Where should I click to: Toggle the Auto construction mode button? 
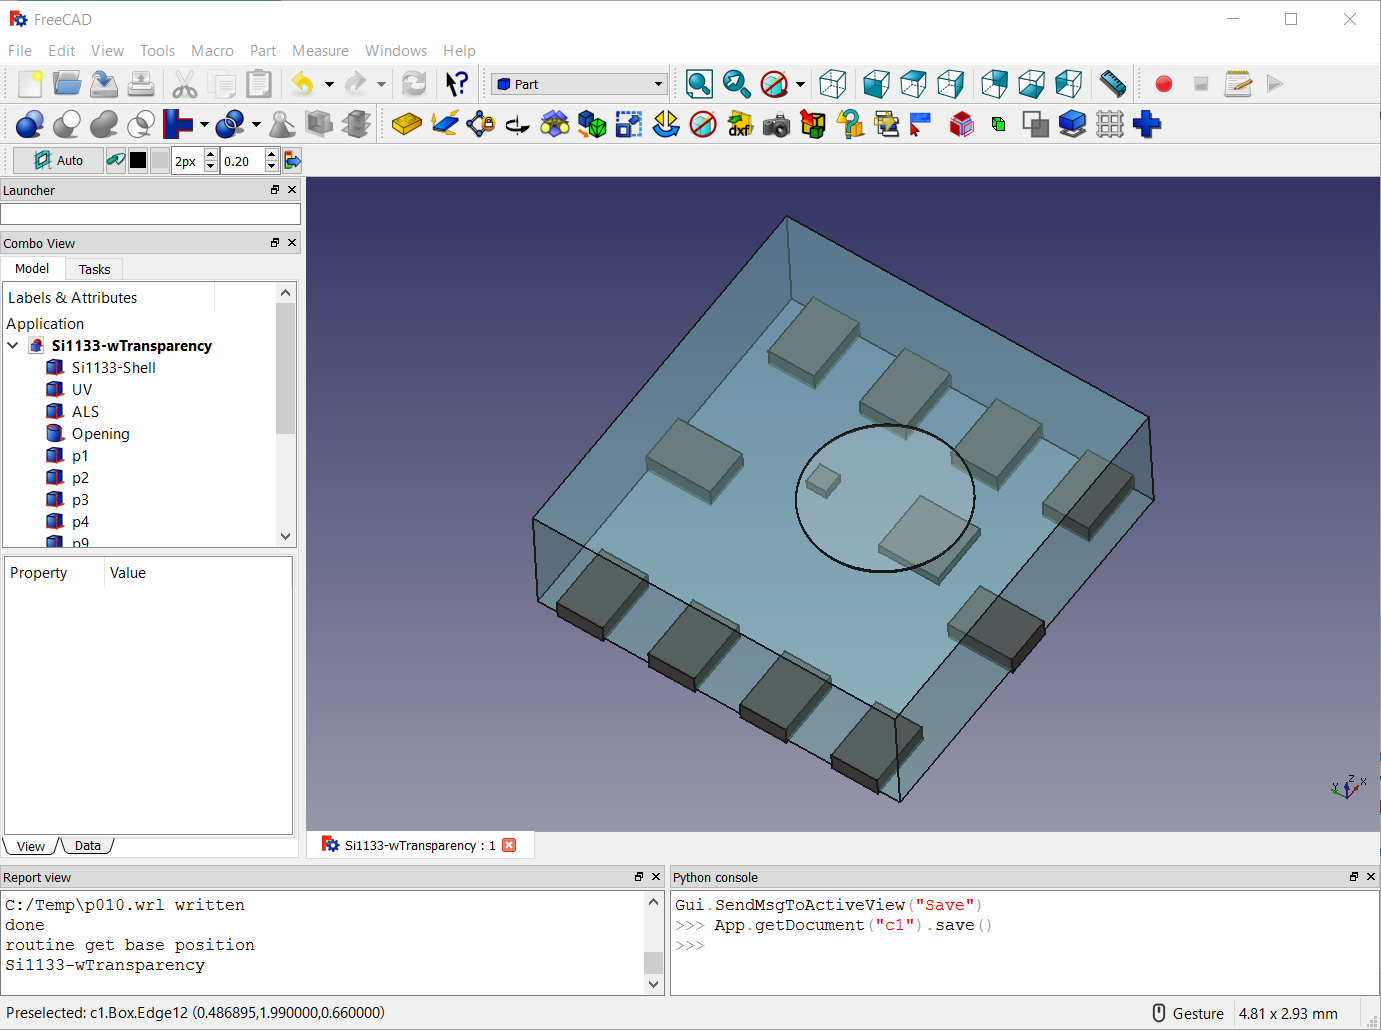click(57, 160)
